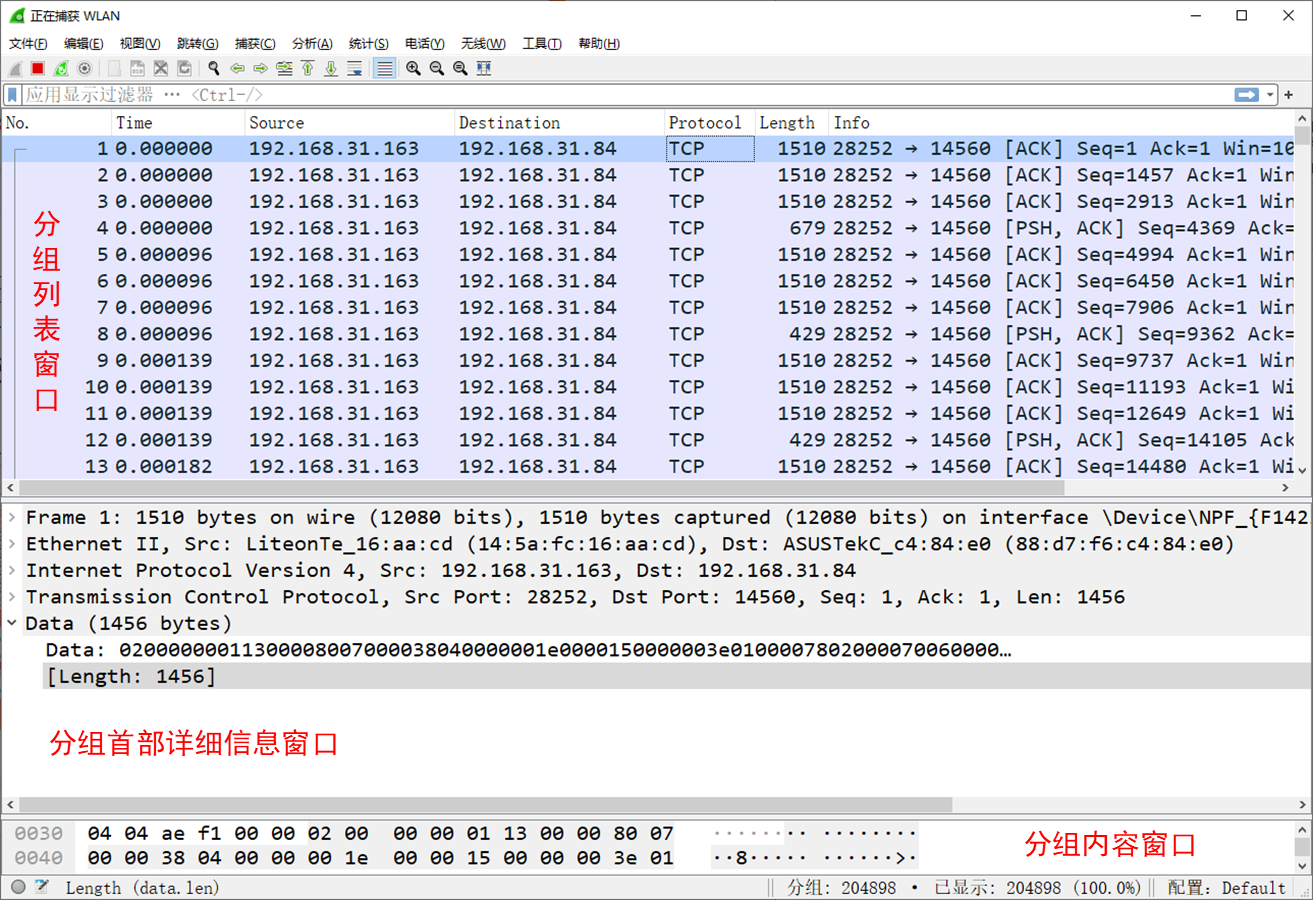
Task: Stop the running capture with the red square
Action: pyautogui.click(x=38, y=69)
